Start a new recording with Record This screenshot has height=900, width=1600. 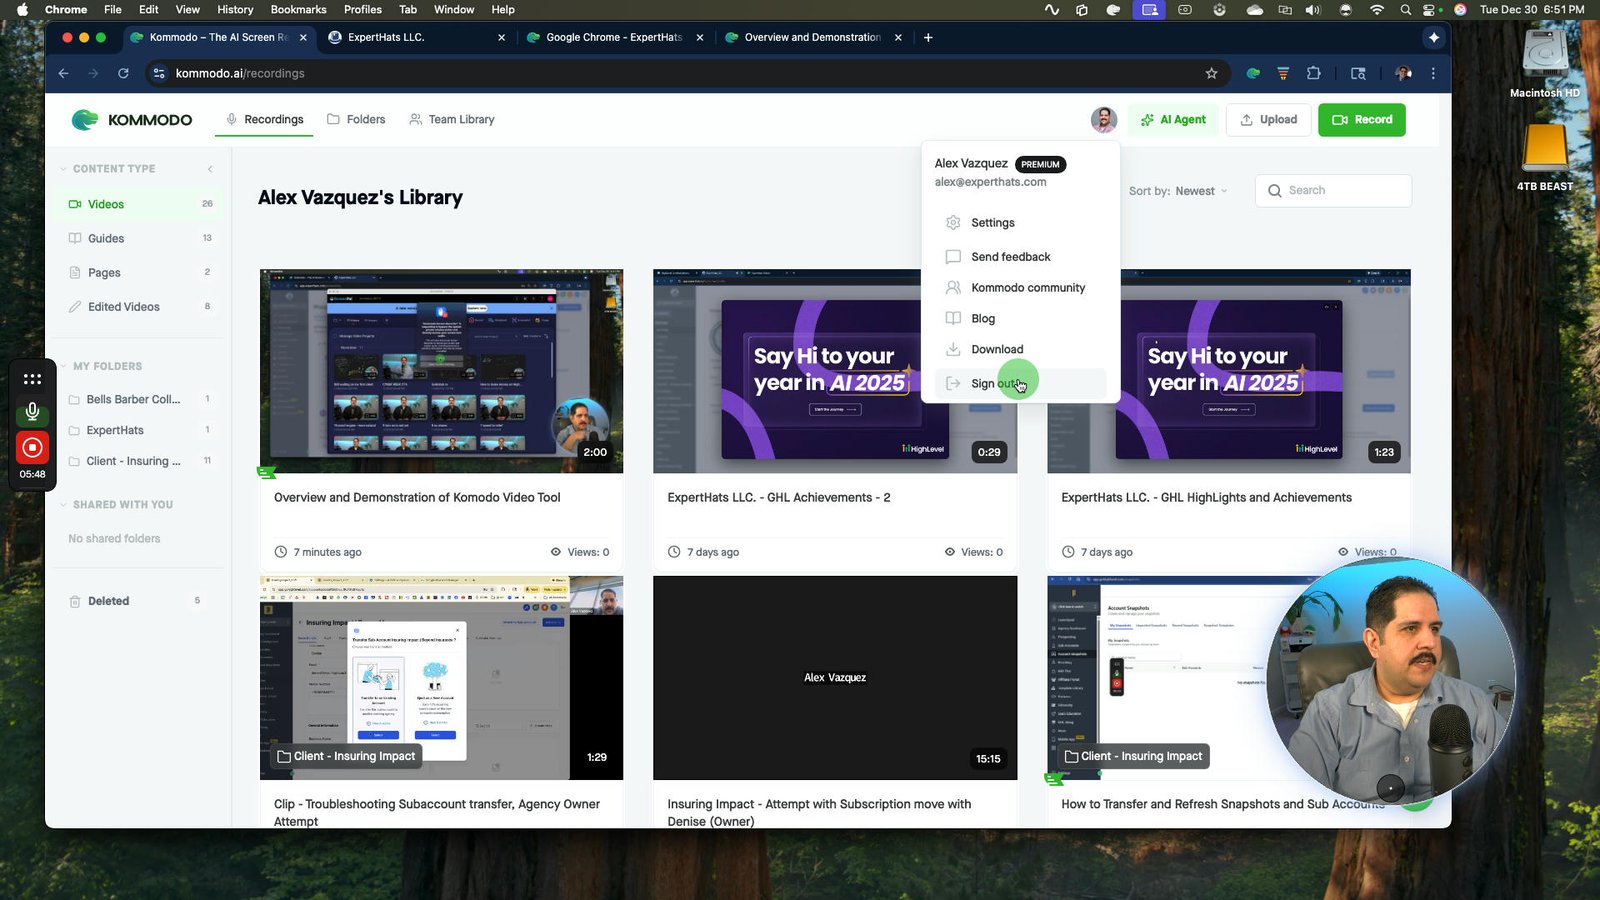1362,120
